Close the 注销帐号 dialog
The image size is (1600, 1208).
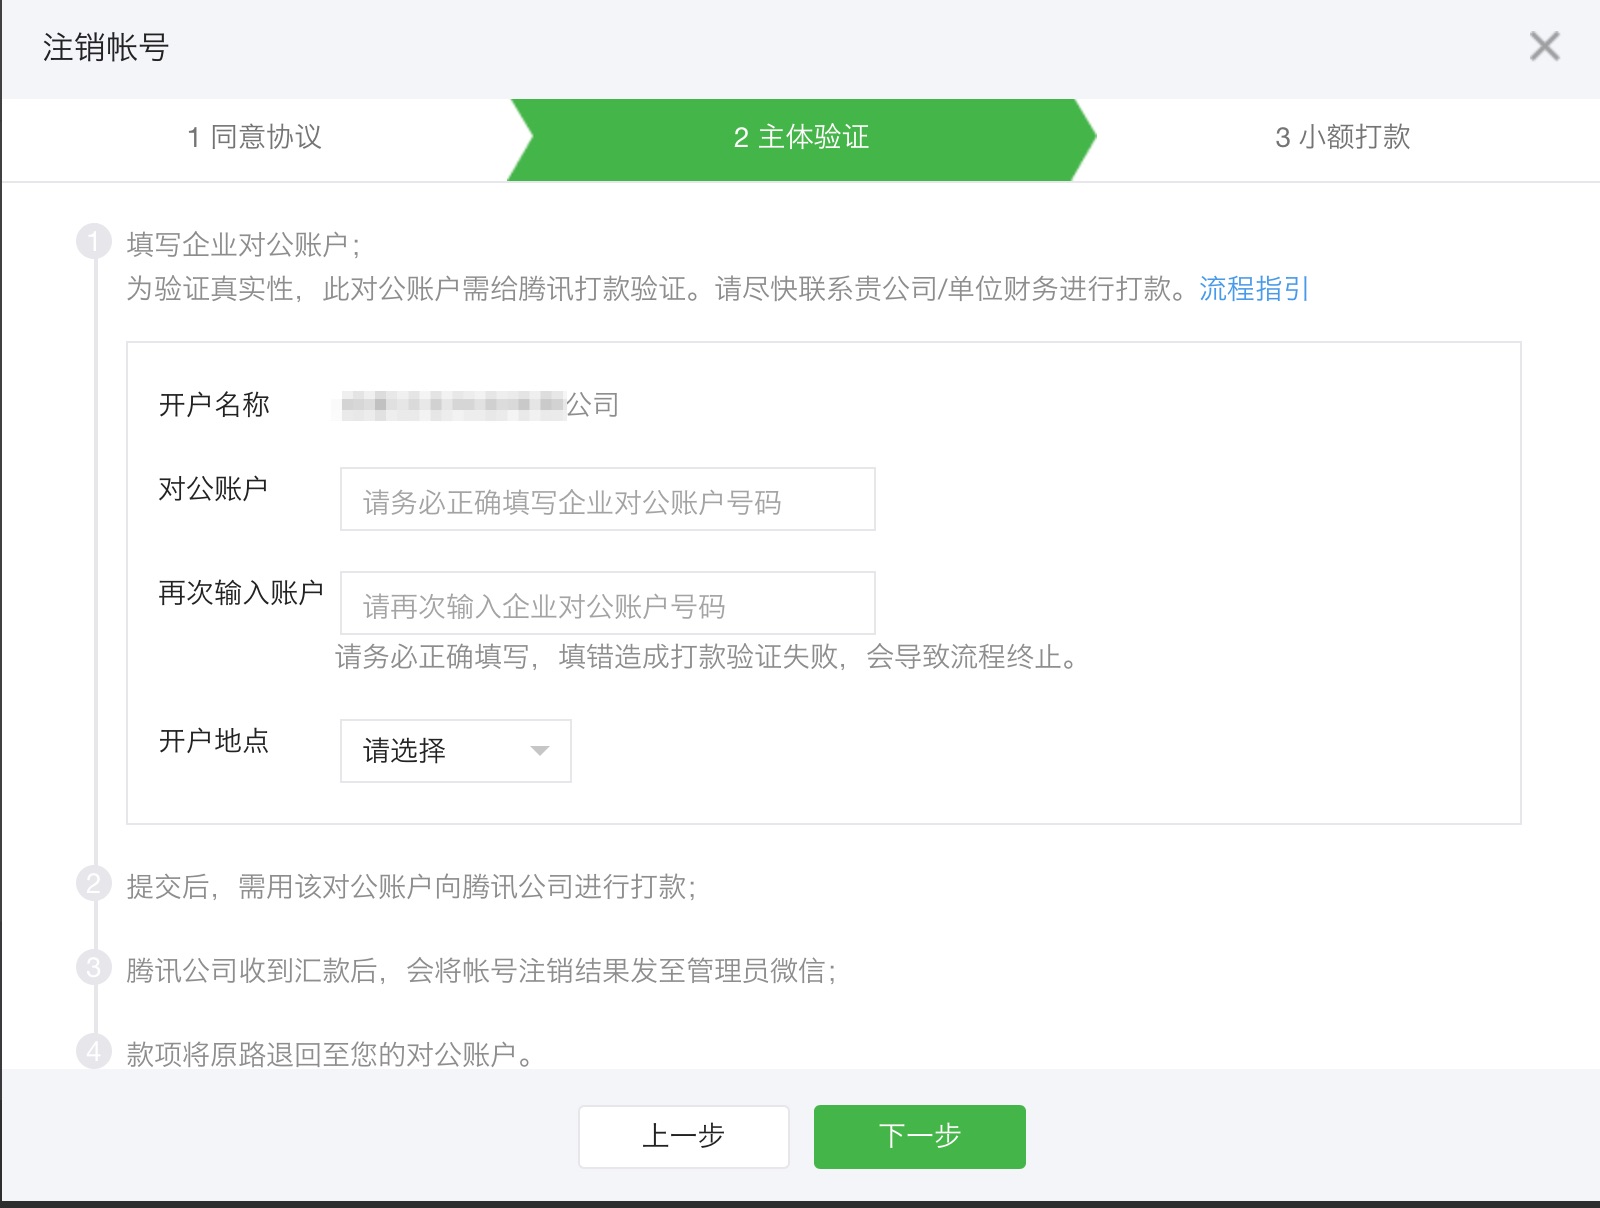point(1544,46)
